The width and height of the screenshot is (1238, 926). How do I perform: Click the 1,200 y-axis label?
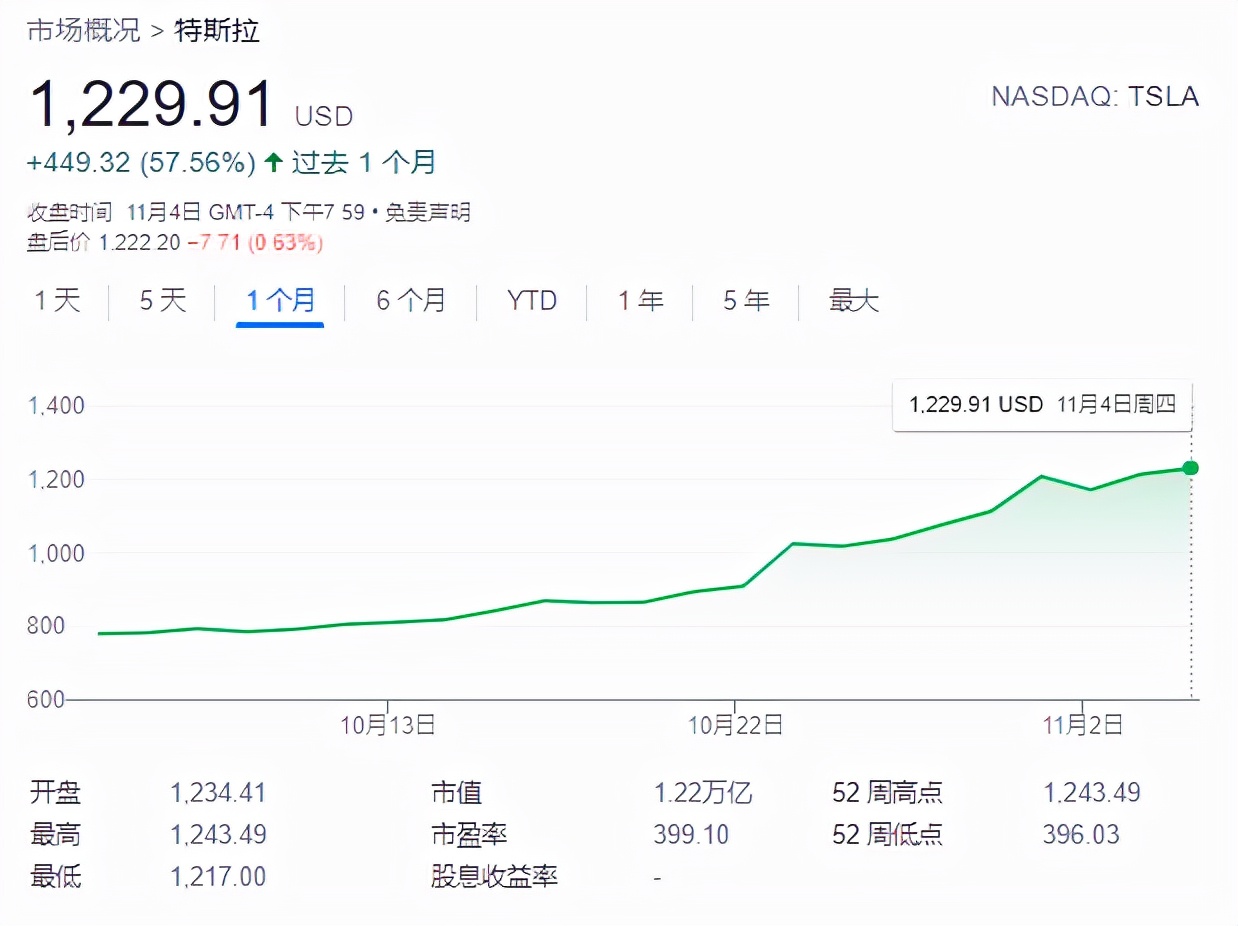(57, 479)
